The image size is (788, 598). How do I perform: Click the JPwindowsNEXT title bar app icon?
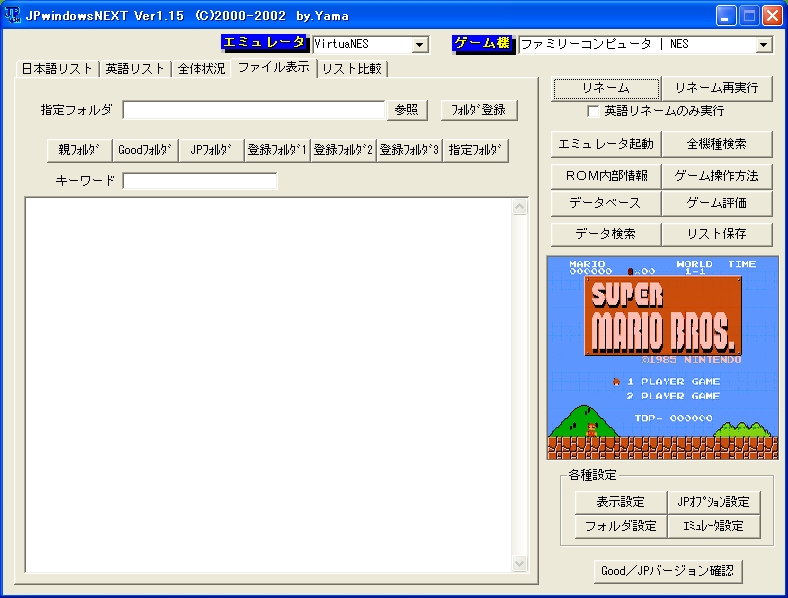click(x=12, y=15)
